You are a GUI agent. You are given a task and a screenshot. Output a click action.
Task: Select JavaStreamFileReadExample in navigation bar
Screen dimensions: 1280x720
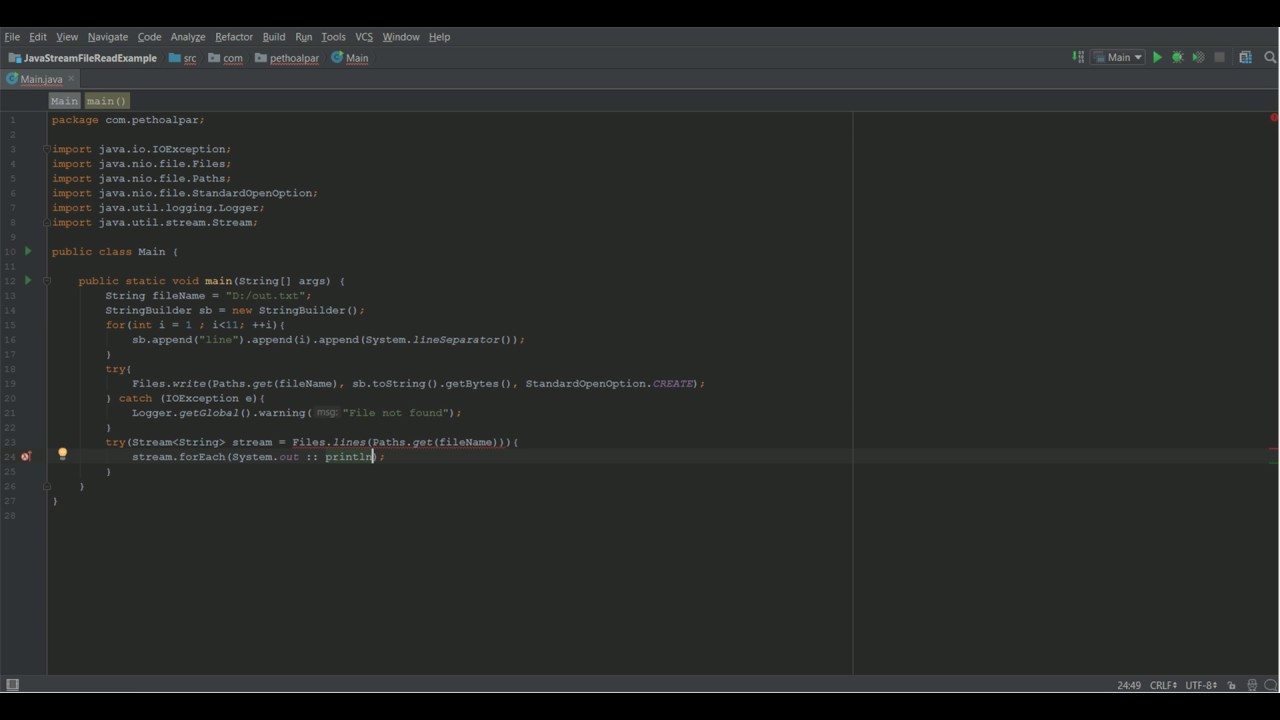pos(83,58)
